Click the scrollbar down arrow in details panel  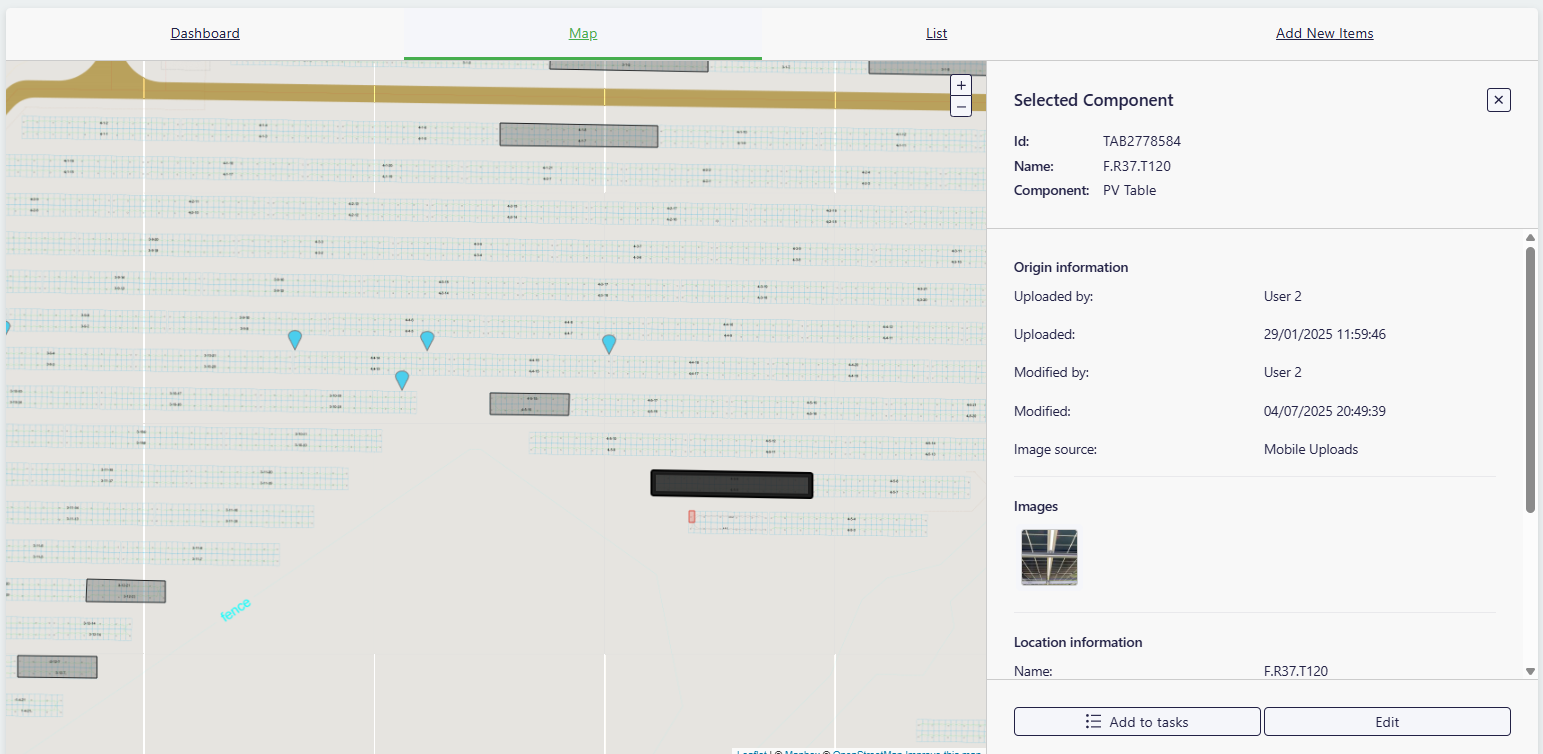point(1530,672)
